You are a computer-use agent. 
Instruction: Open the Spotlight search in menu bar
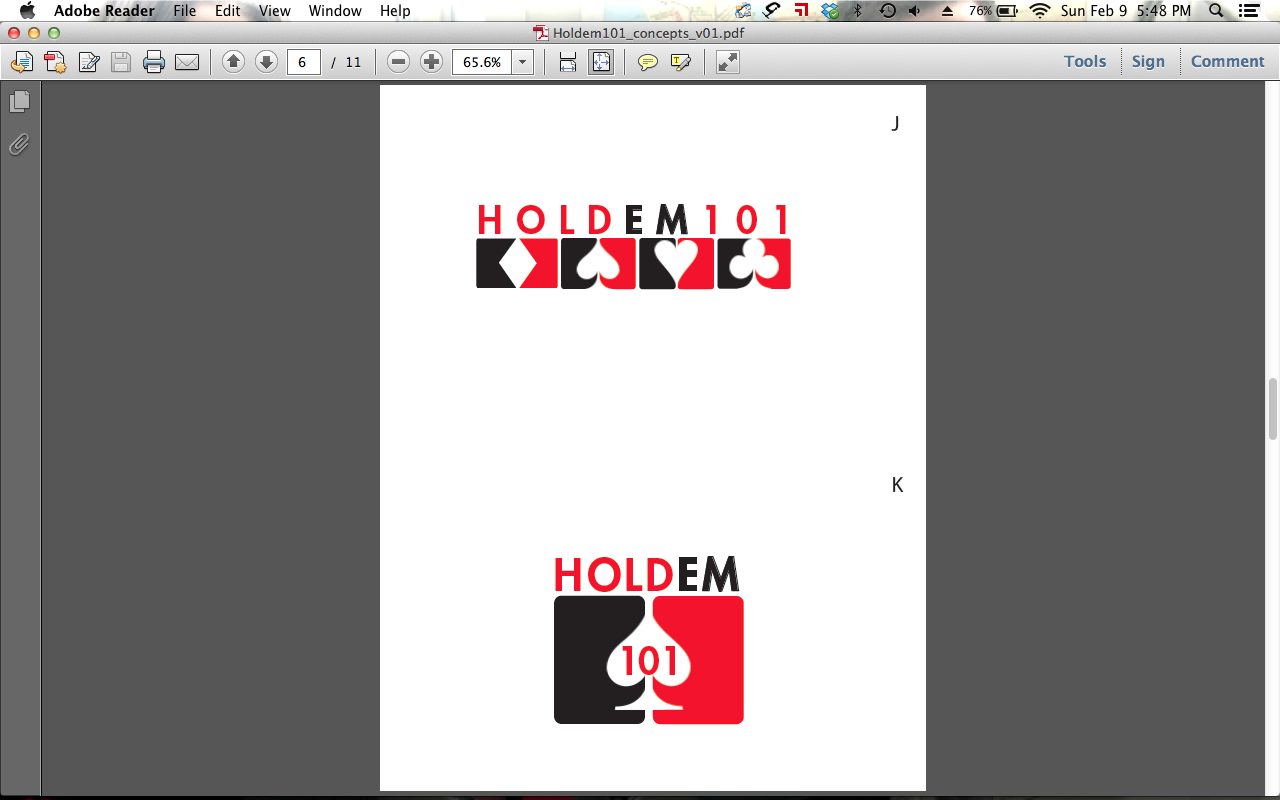(x=1216, y=11)
